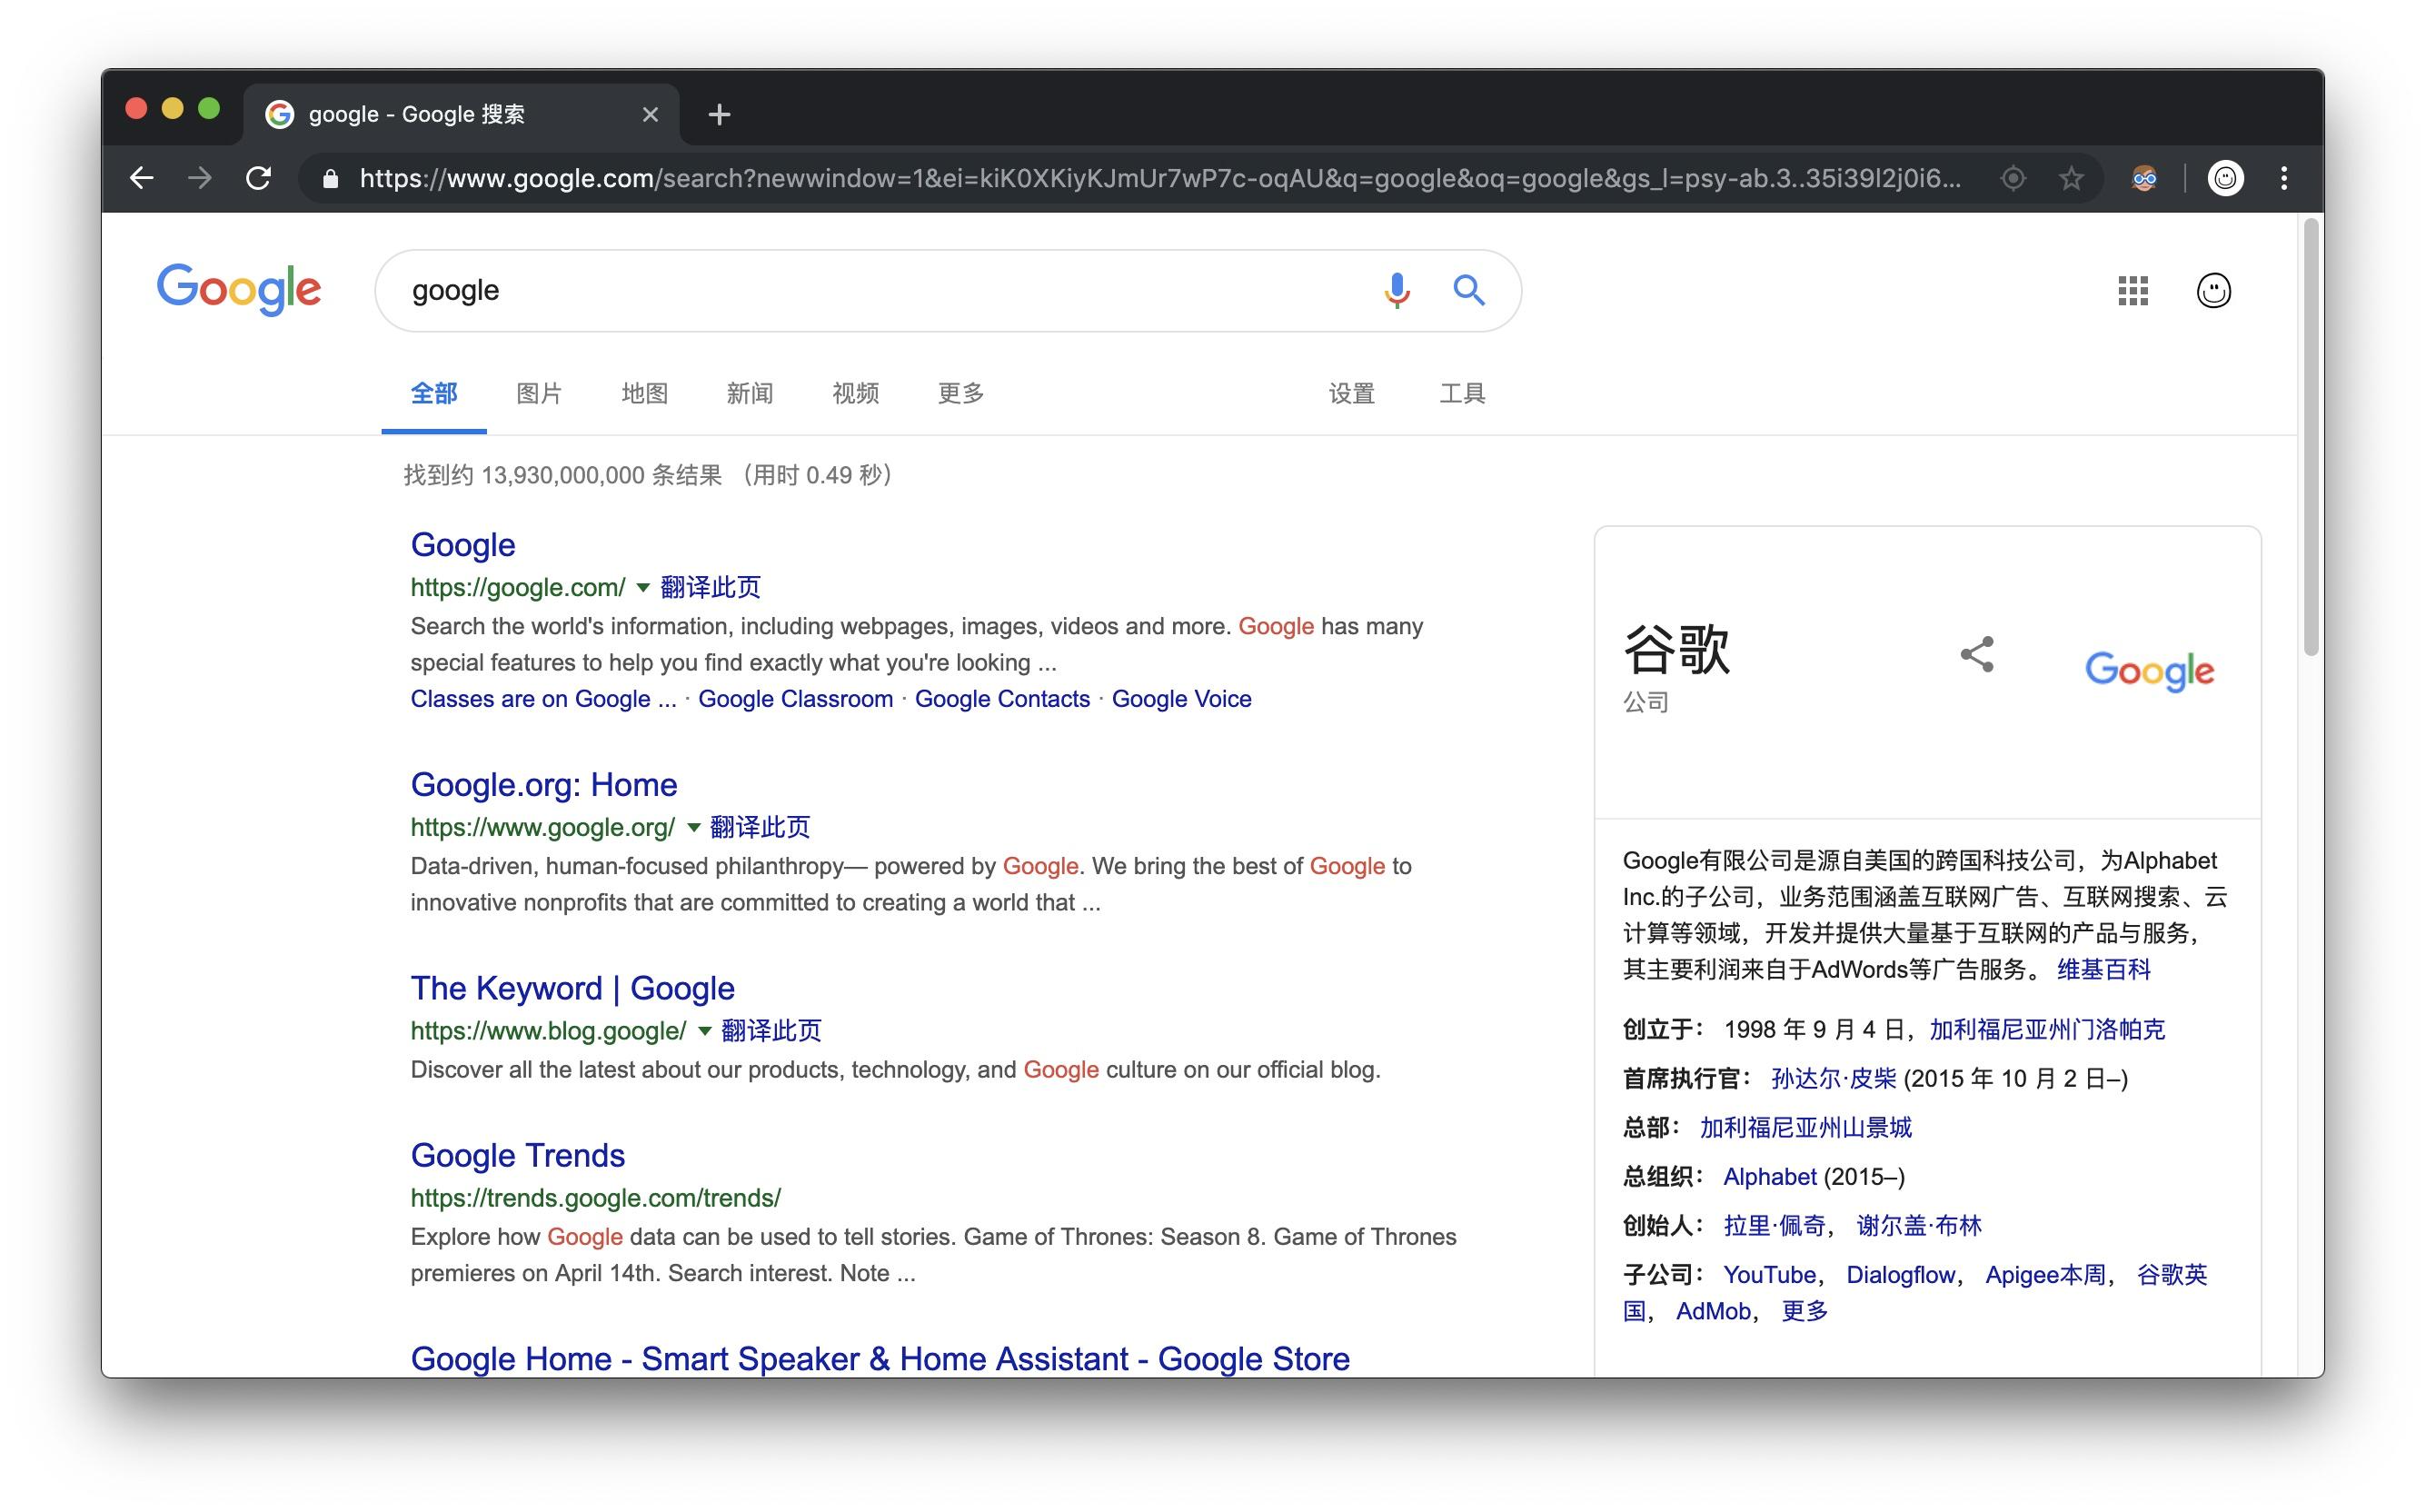Open the Google apps grid icon
The height and width of the screenshot is (1512, 2426).
click(2133, 291)
